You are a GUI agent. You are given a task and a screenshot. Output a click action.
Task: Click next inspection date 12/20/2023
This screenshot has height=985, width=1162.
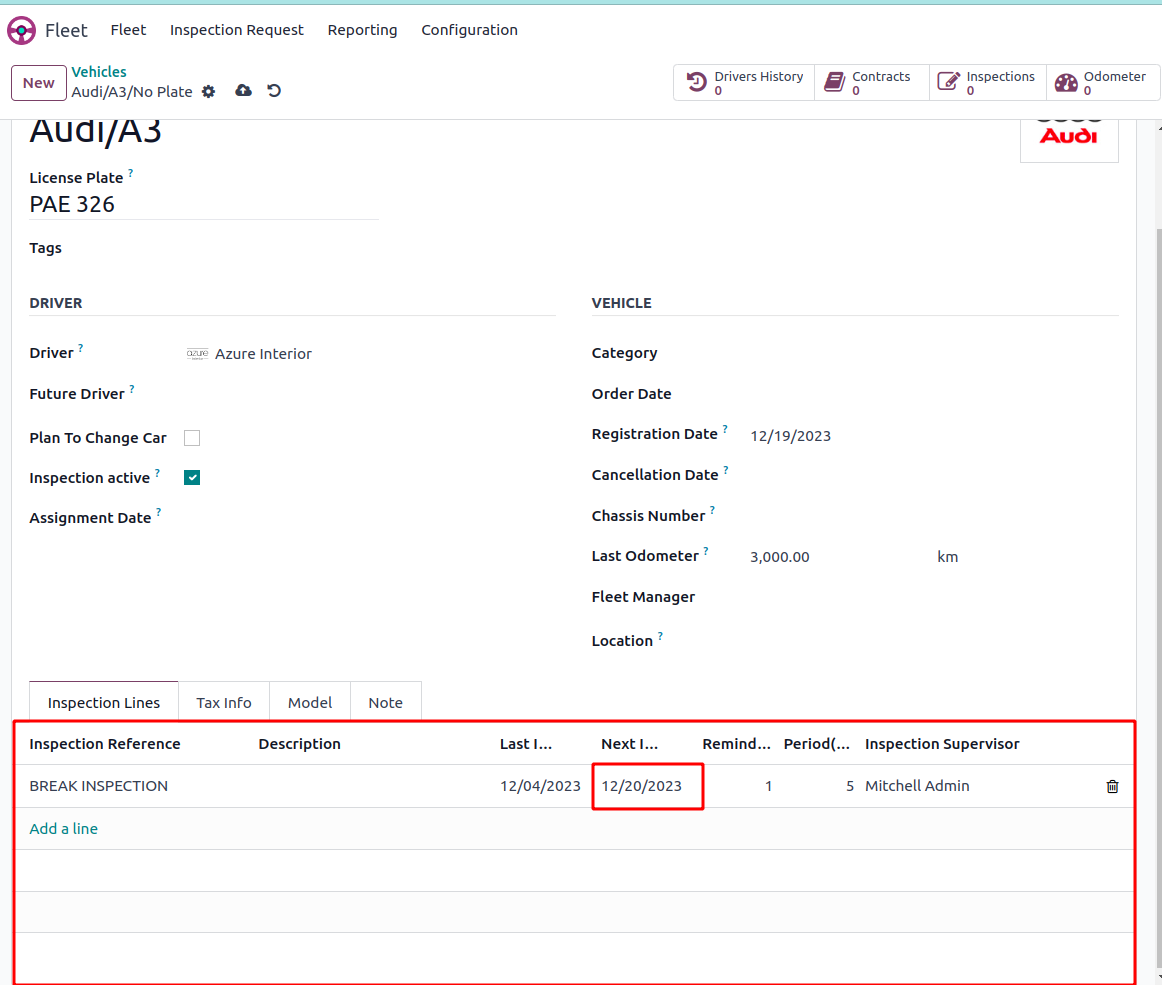tap(642, 786)
